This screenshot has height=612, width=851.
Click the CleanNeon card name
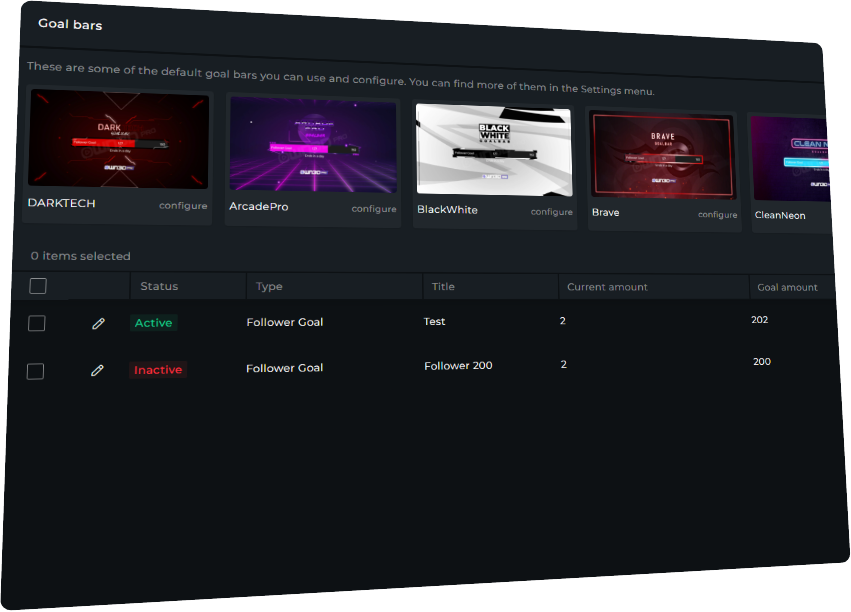(780, 215)
